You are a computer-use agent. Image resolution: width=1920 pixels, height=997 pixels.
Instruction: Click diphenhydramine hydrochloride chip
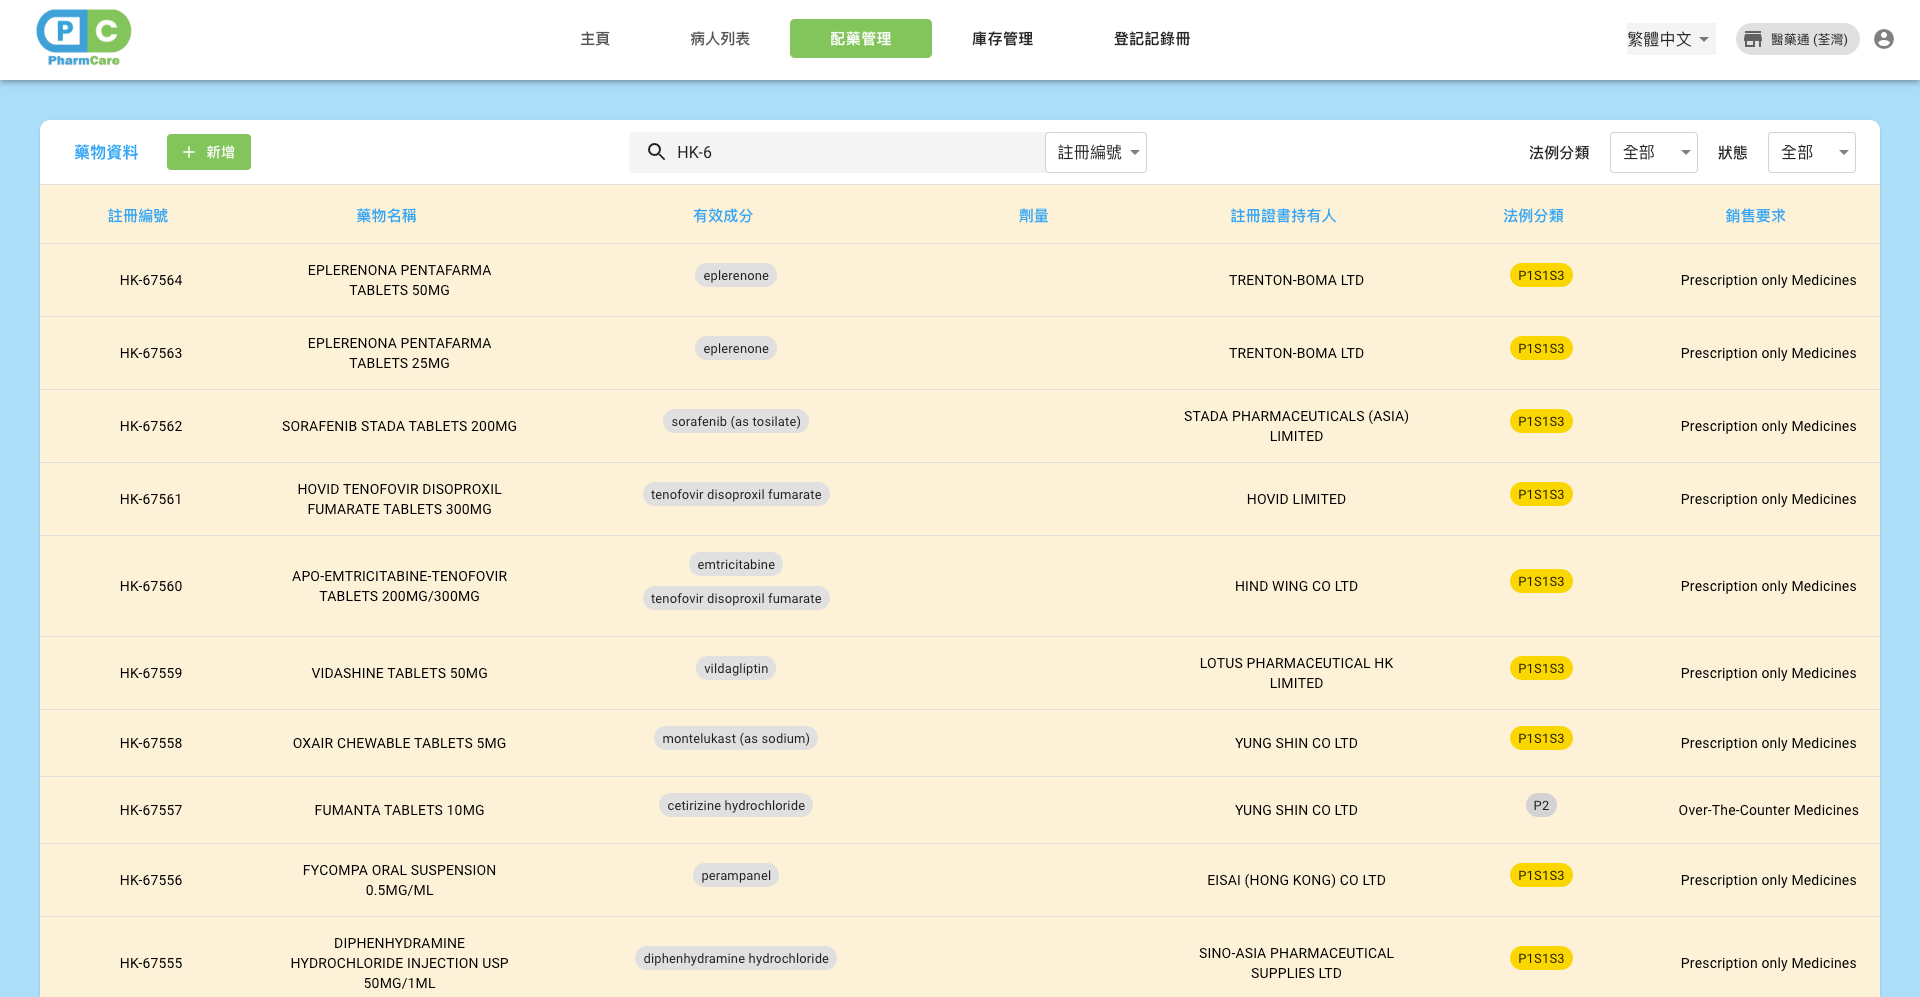[x=736, y=959]
